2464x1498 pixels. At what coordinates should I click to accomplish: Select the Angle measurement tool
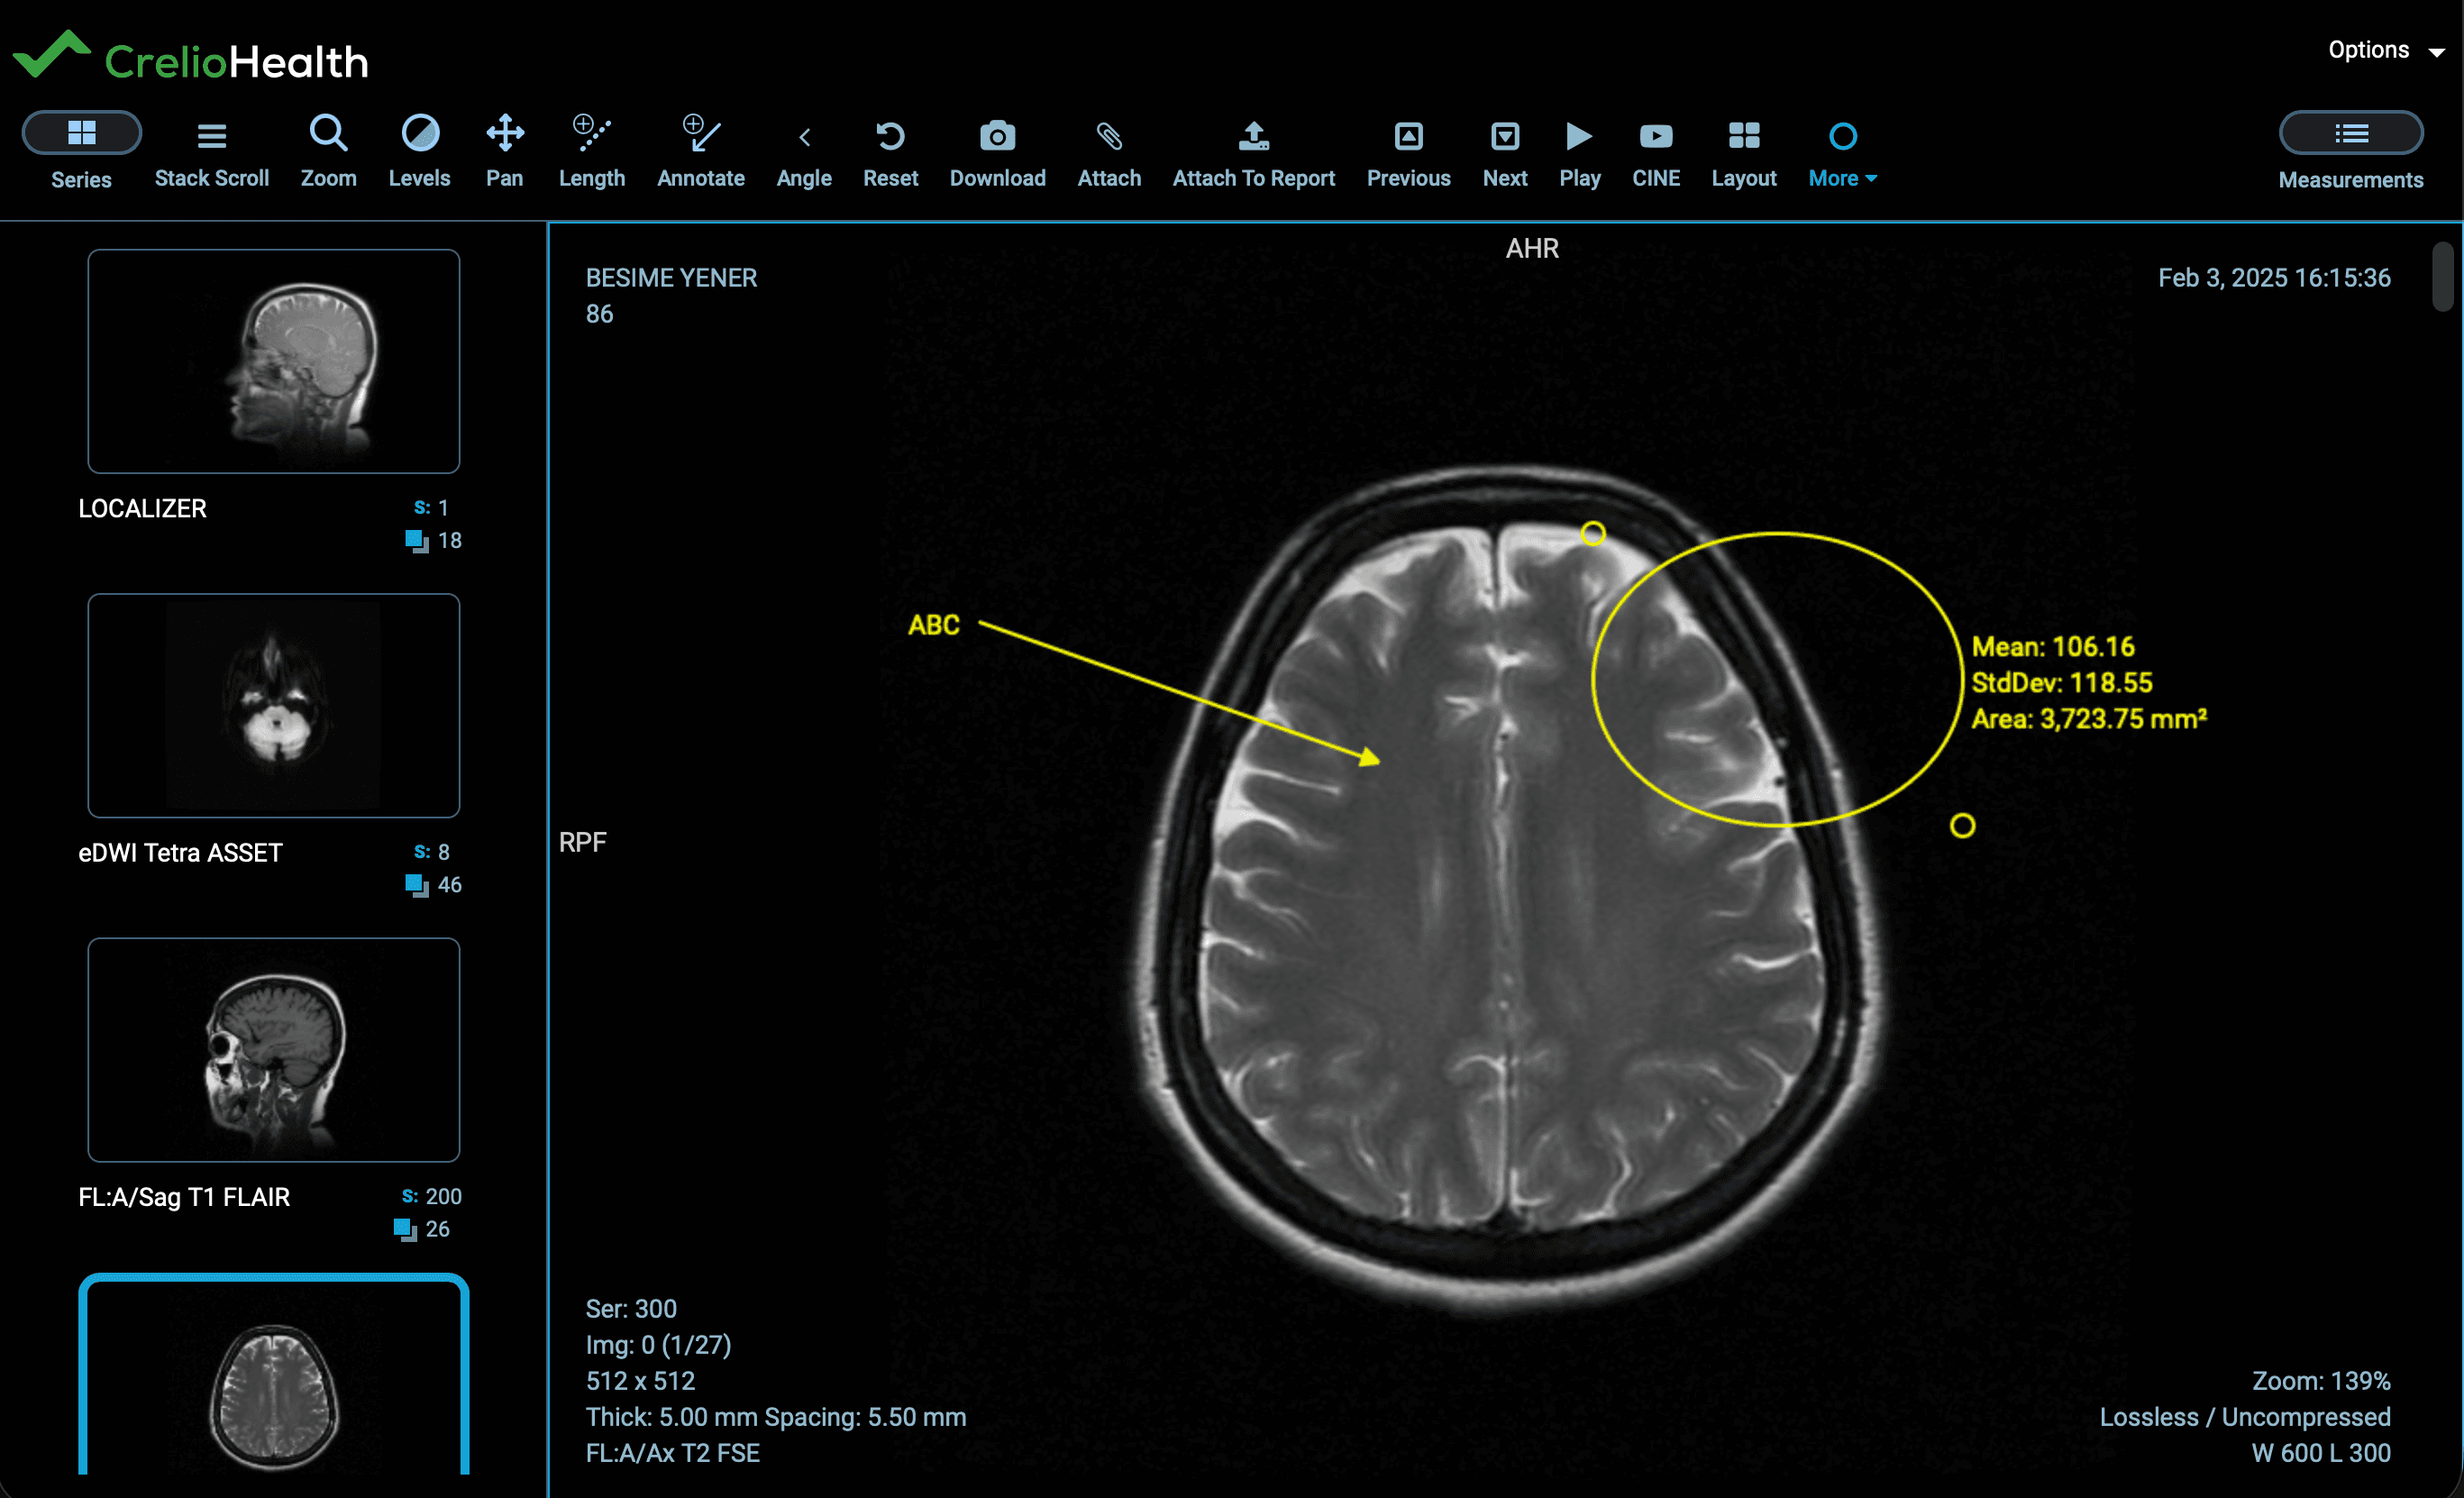pyautogui.click(x=804, y=152)
